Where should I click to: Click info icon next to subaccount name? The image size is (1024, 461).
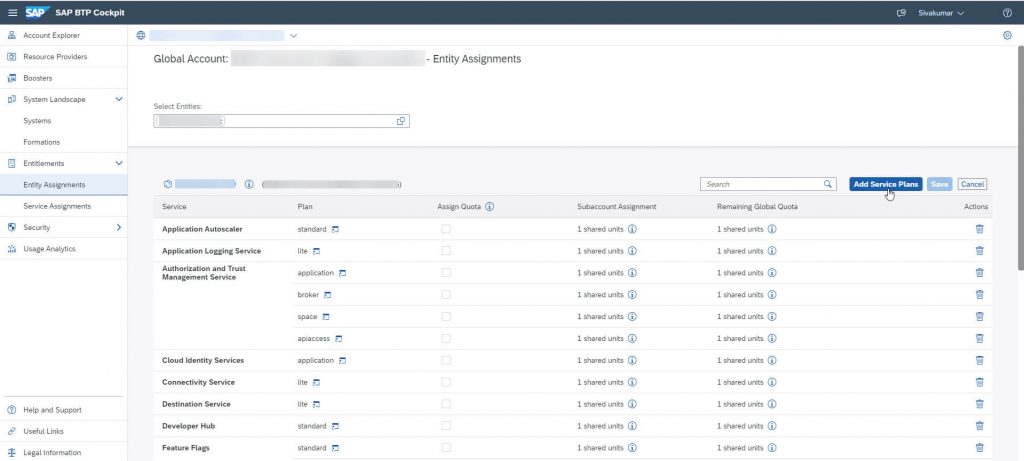click(x=249, y=184)
